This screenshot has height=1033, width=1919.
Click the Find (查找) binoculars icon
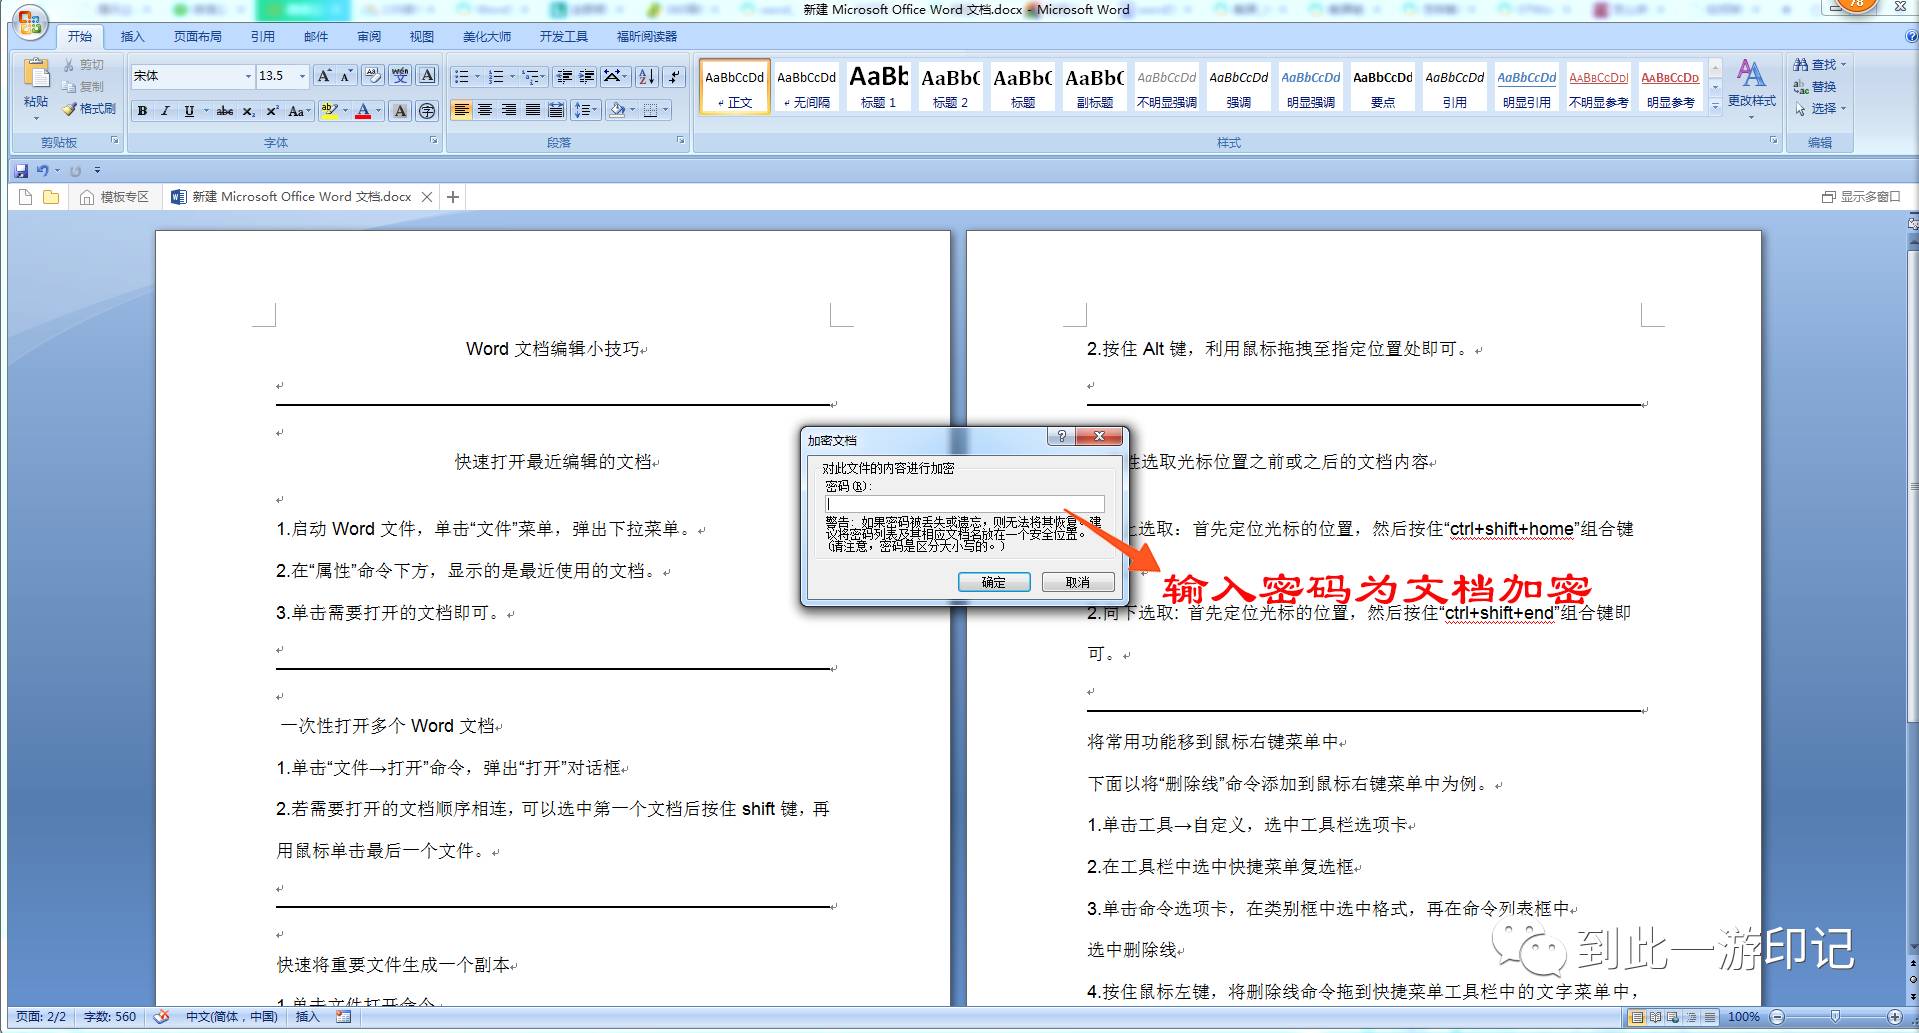pos(1801,65)
